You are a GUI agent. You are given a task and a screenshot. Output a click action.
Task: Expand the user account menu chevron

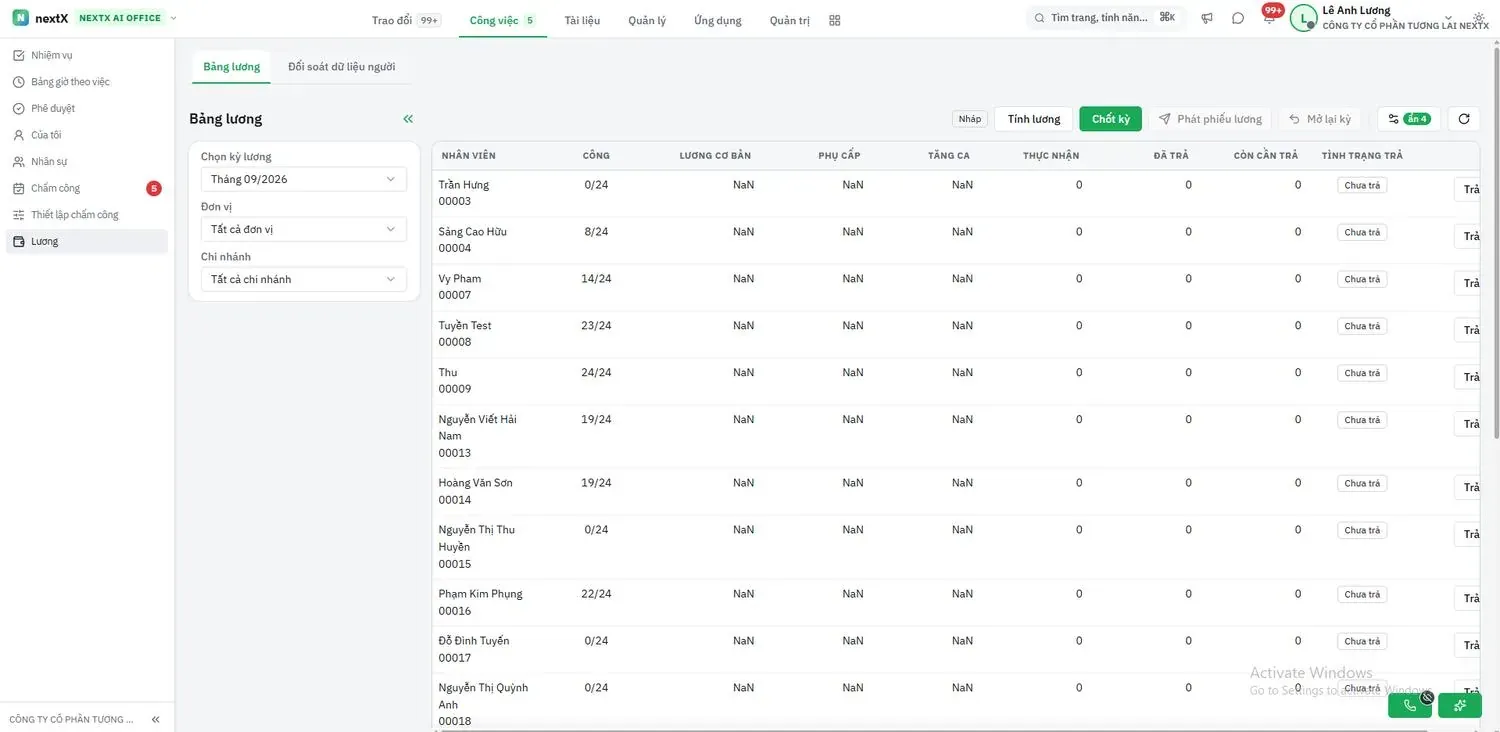tap(1449, 18)
